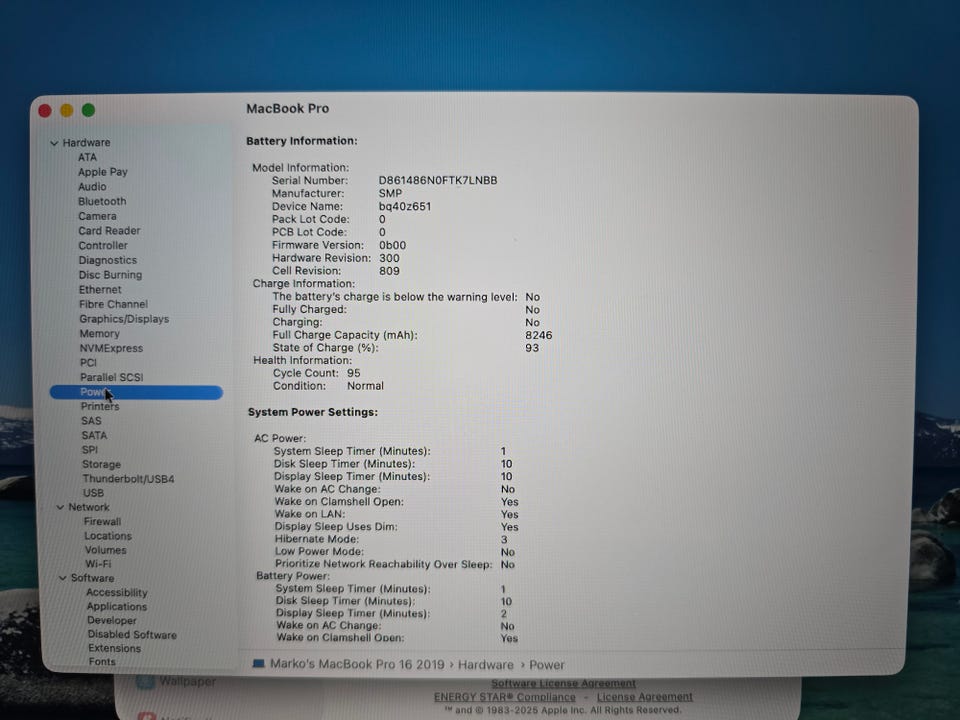The height and width of the screenshot is (720, 960).
Task: Click Hardware segment in path bar
Action: (486, 665)
